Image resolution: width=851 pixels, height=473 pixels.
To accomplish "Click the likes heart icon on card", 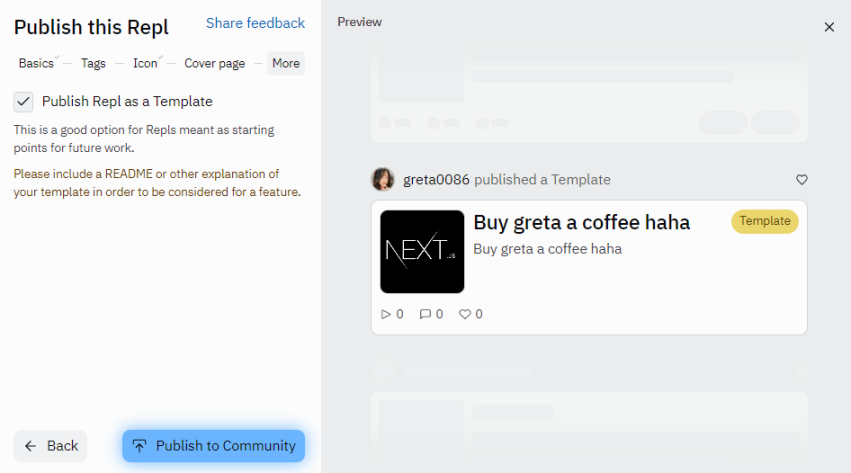I will (464, 314).
